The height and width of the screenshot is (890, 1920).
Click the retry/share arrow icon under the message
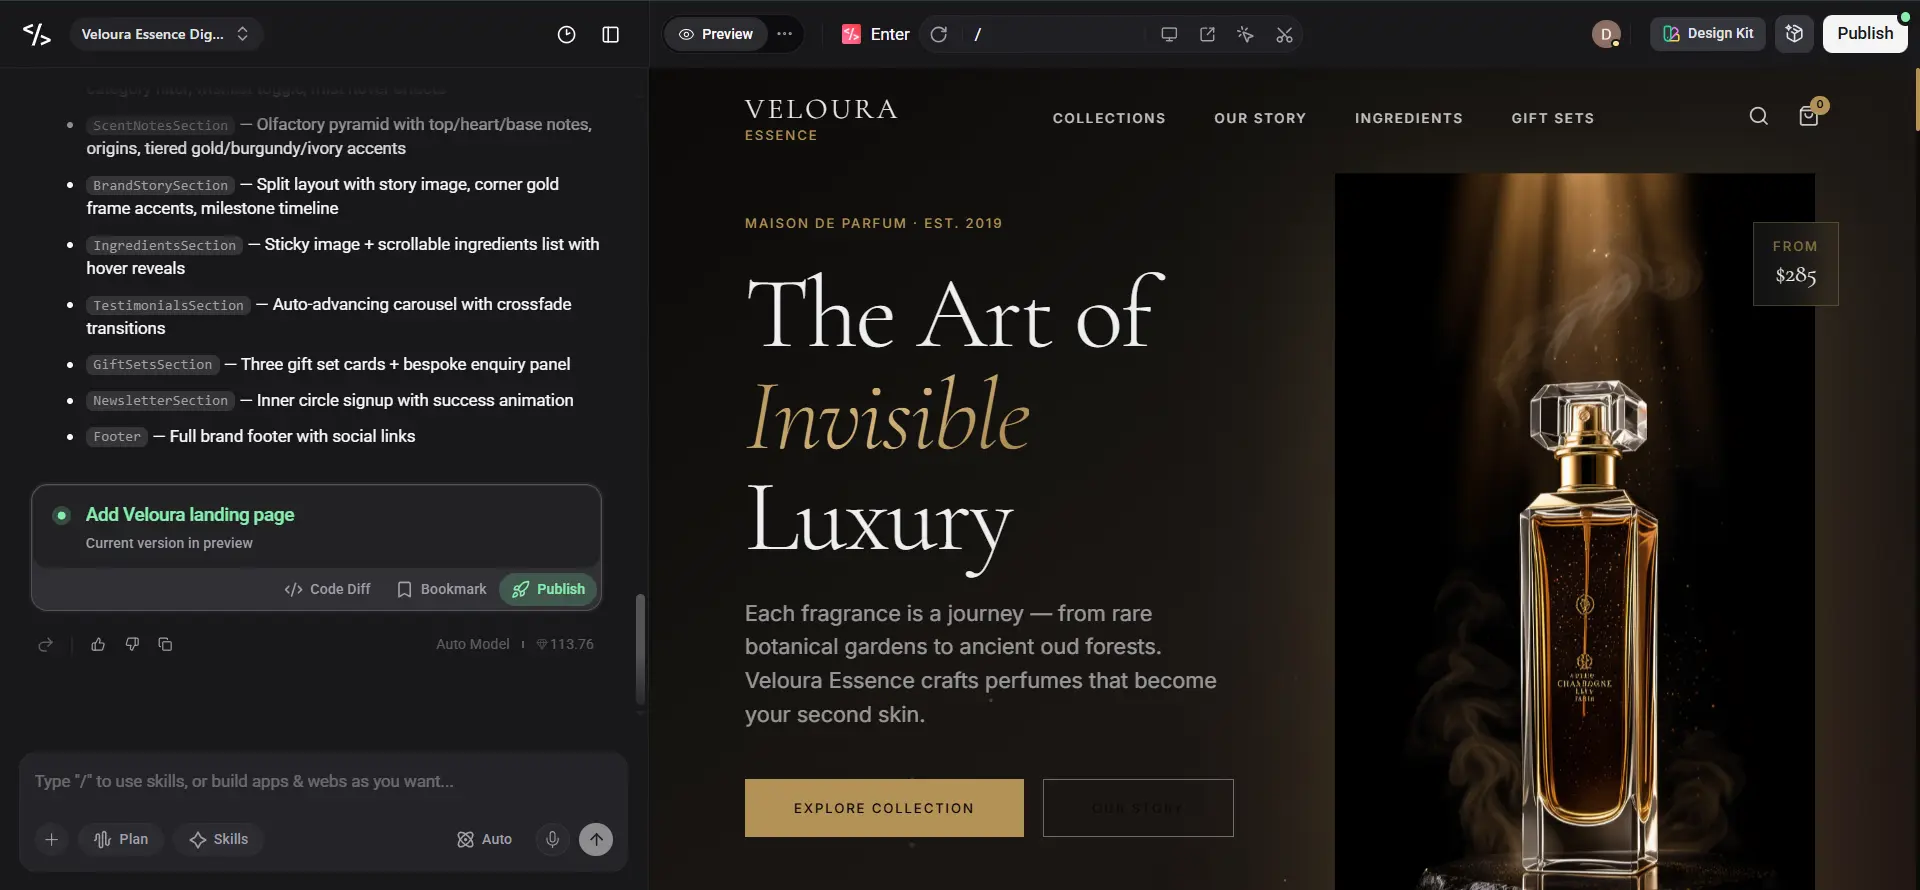pyautogui.click(x=45, y=645)
